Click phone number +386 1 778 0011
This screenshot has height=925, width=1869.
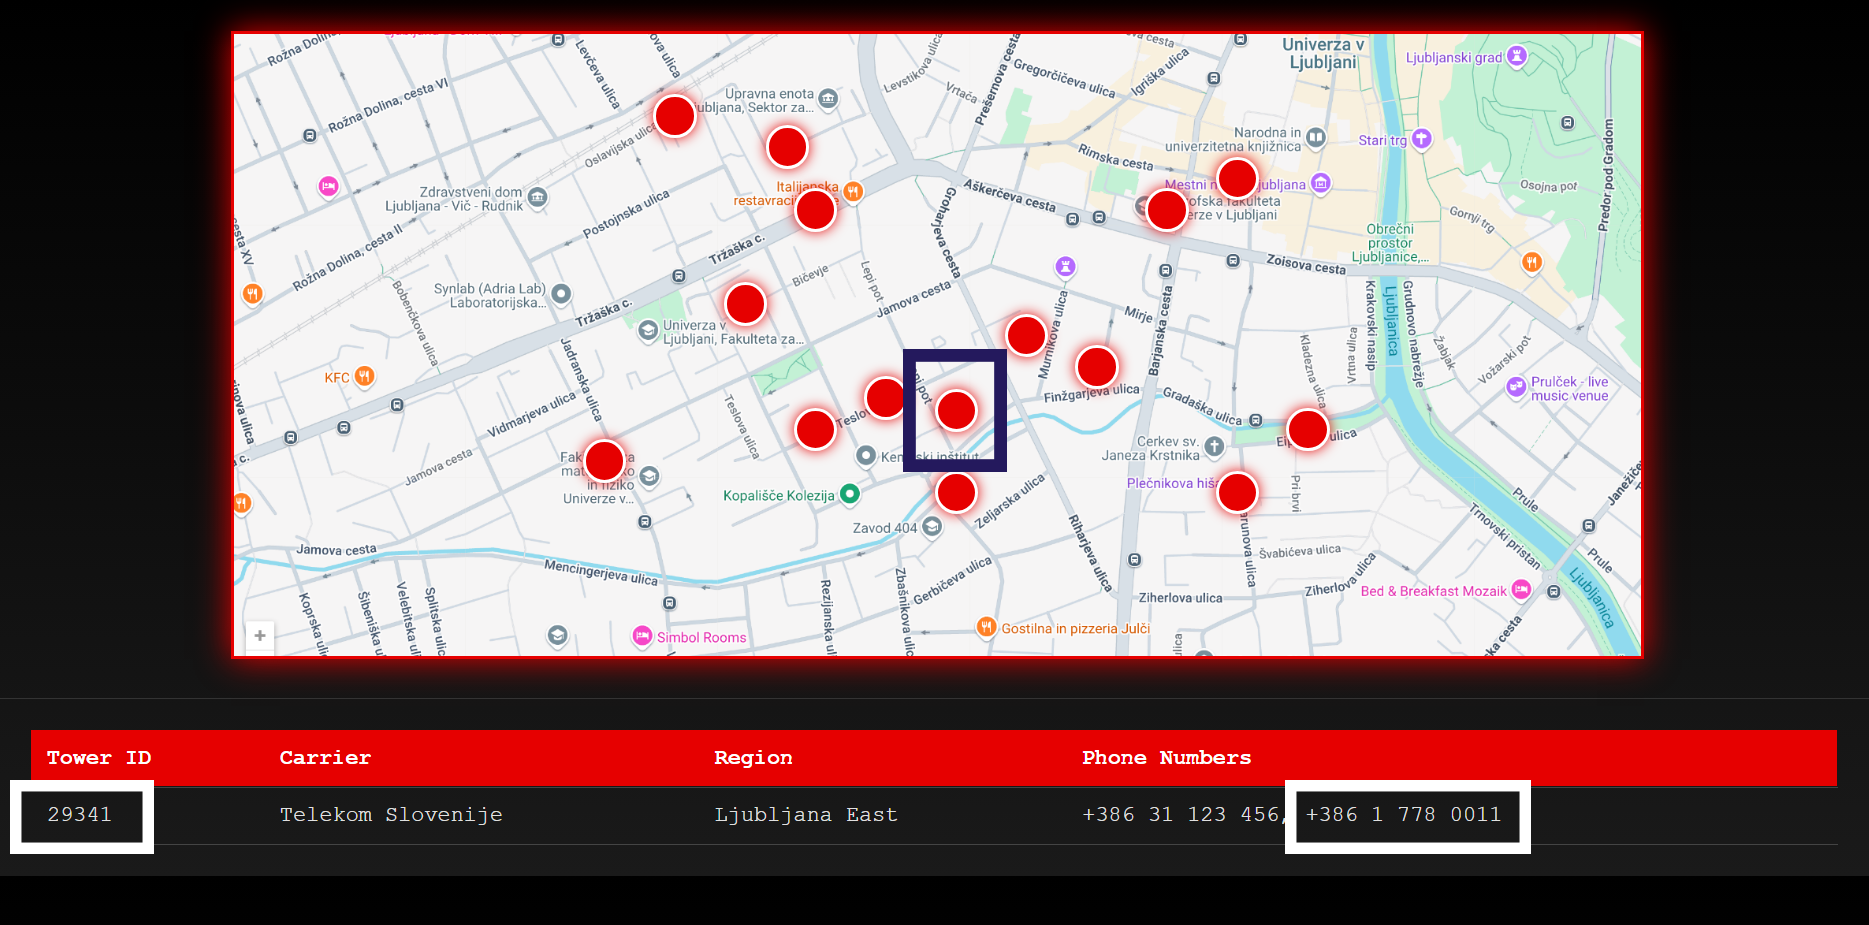(x=1404, y=815)
